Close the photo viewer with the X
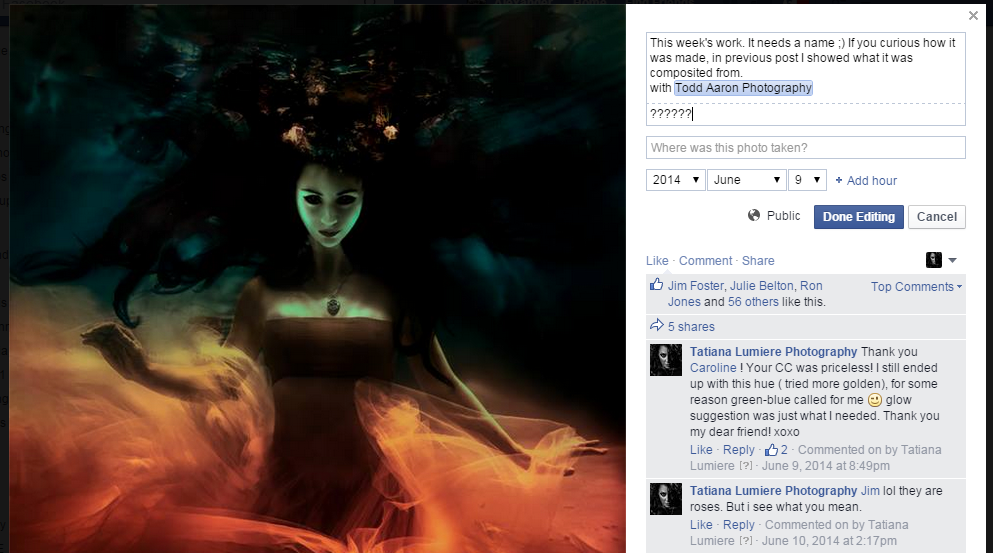This screenshot has height=553, width=993. point(973,15)
